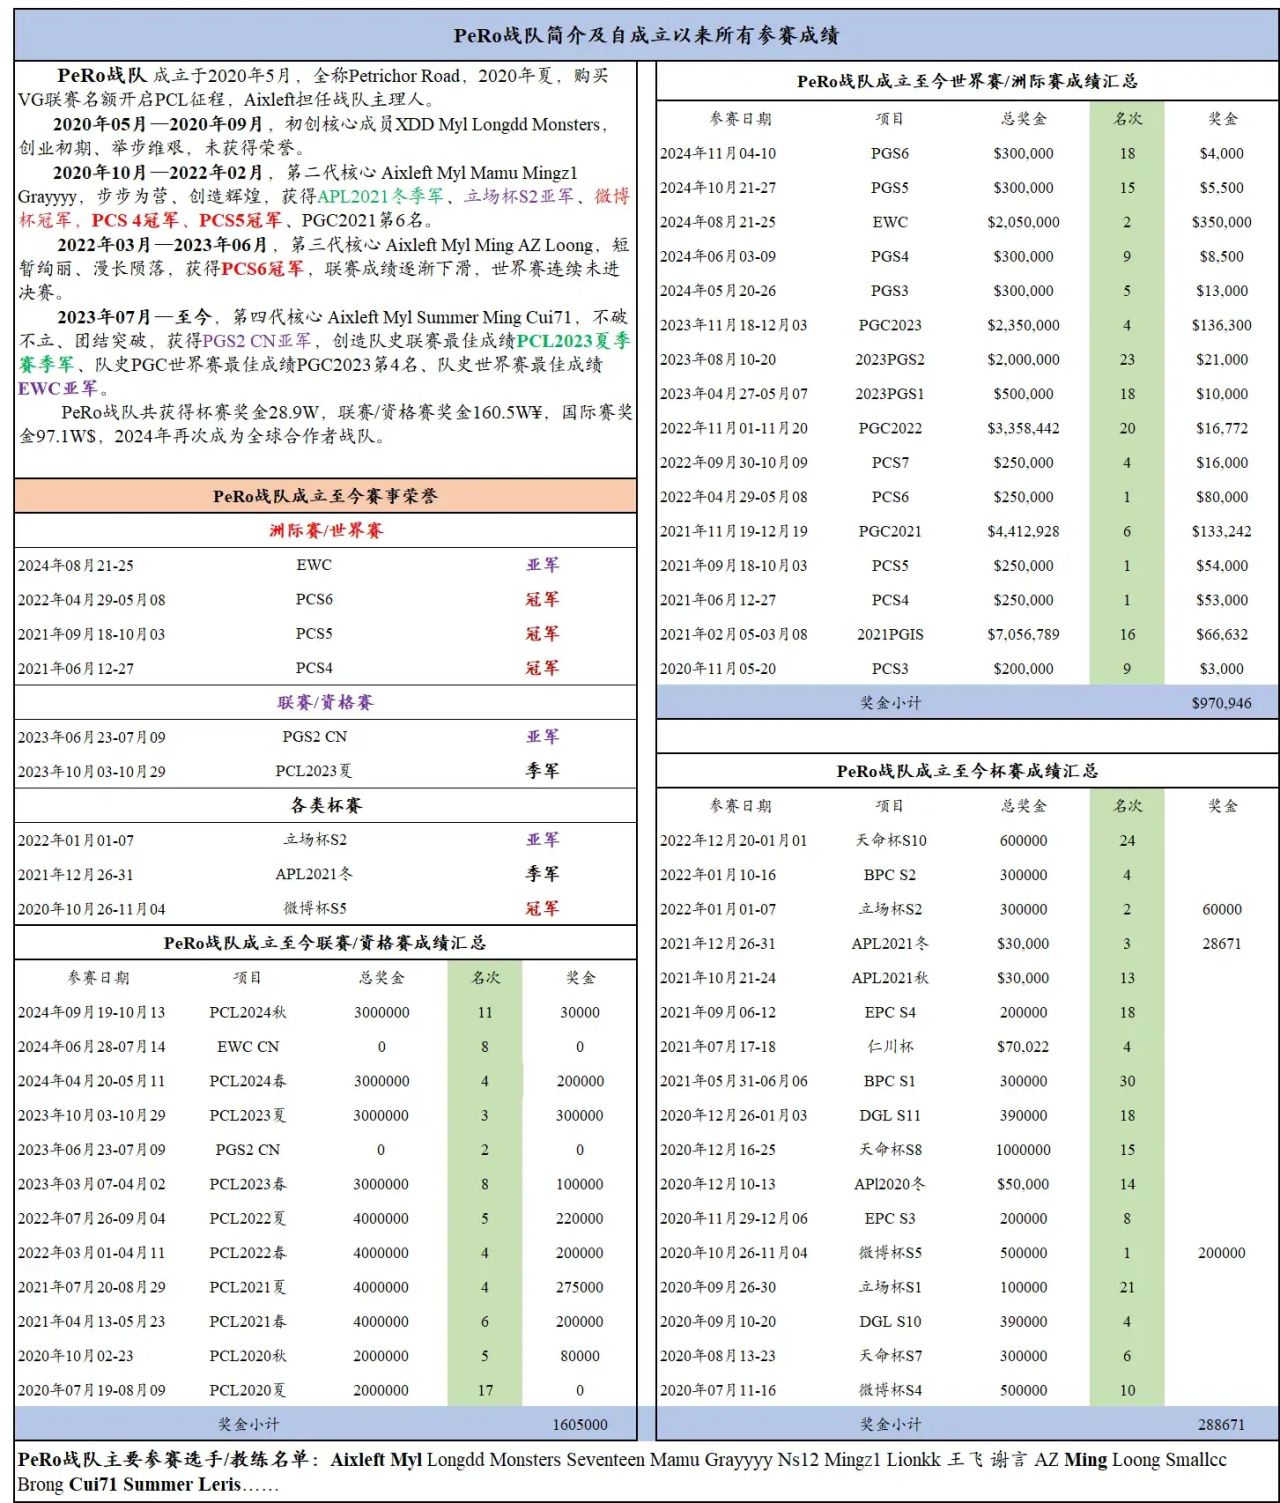
Task: Click '天命杯S7' cup entry
Action: (x=890, y=1356)
